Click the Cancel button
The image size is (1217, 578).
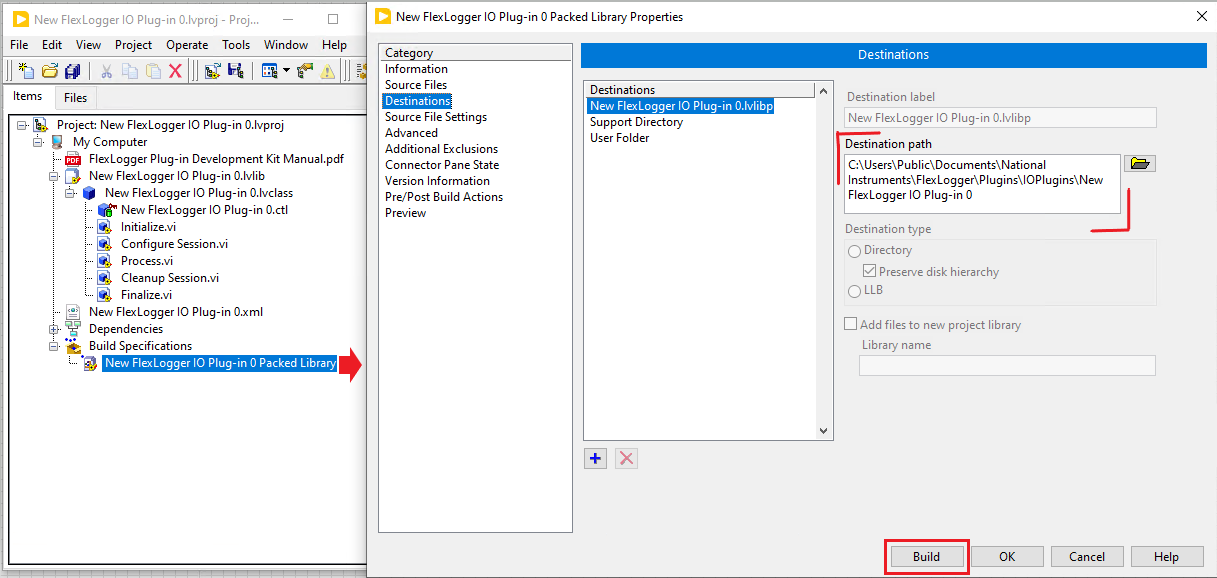1087,557
